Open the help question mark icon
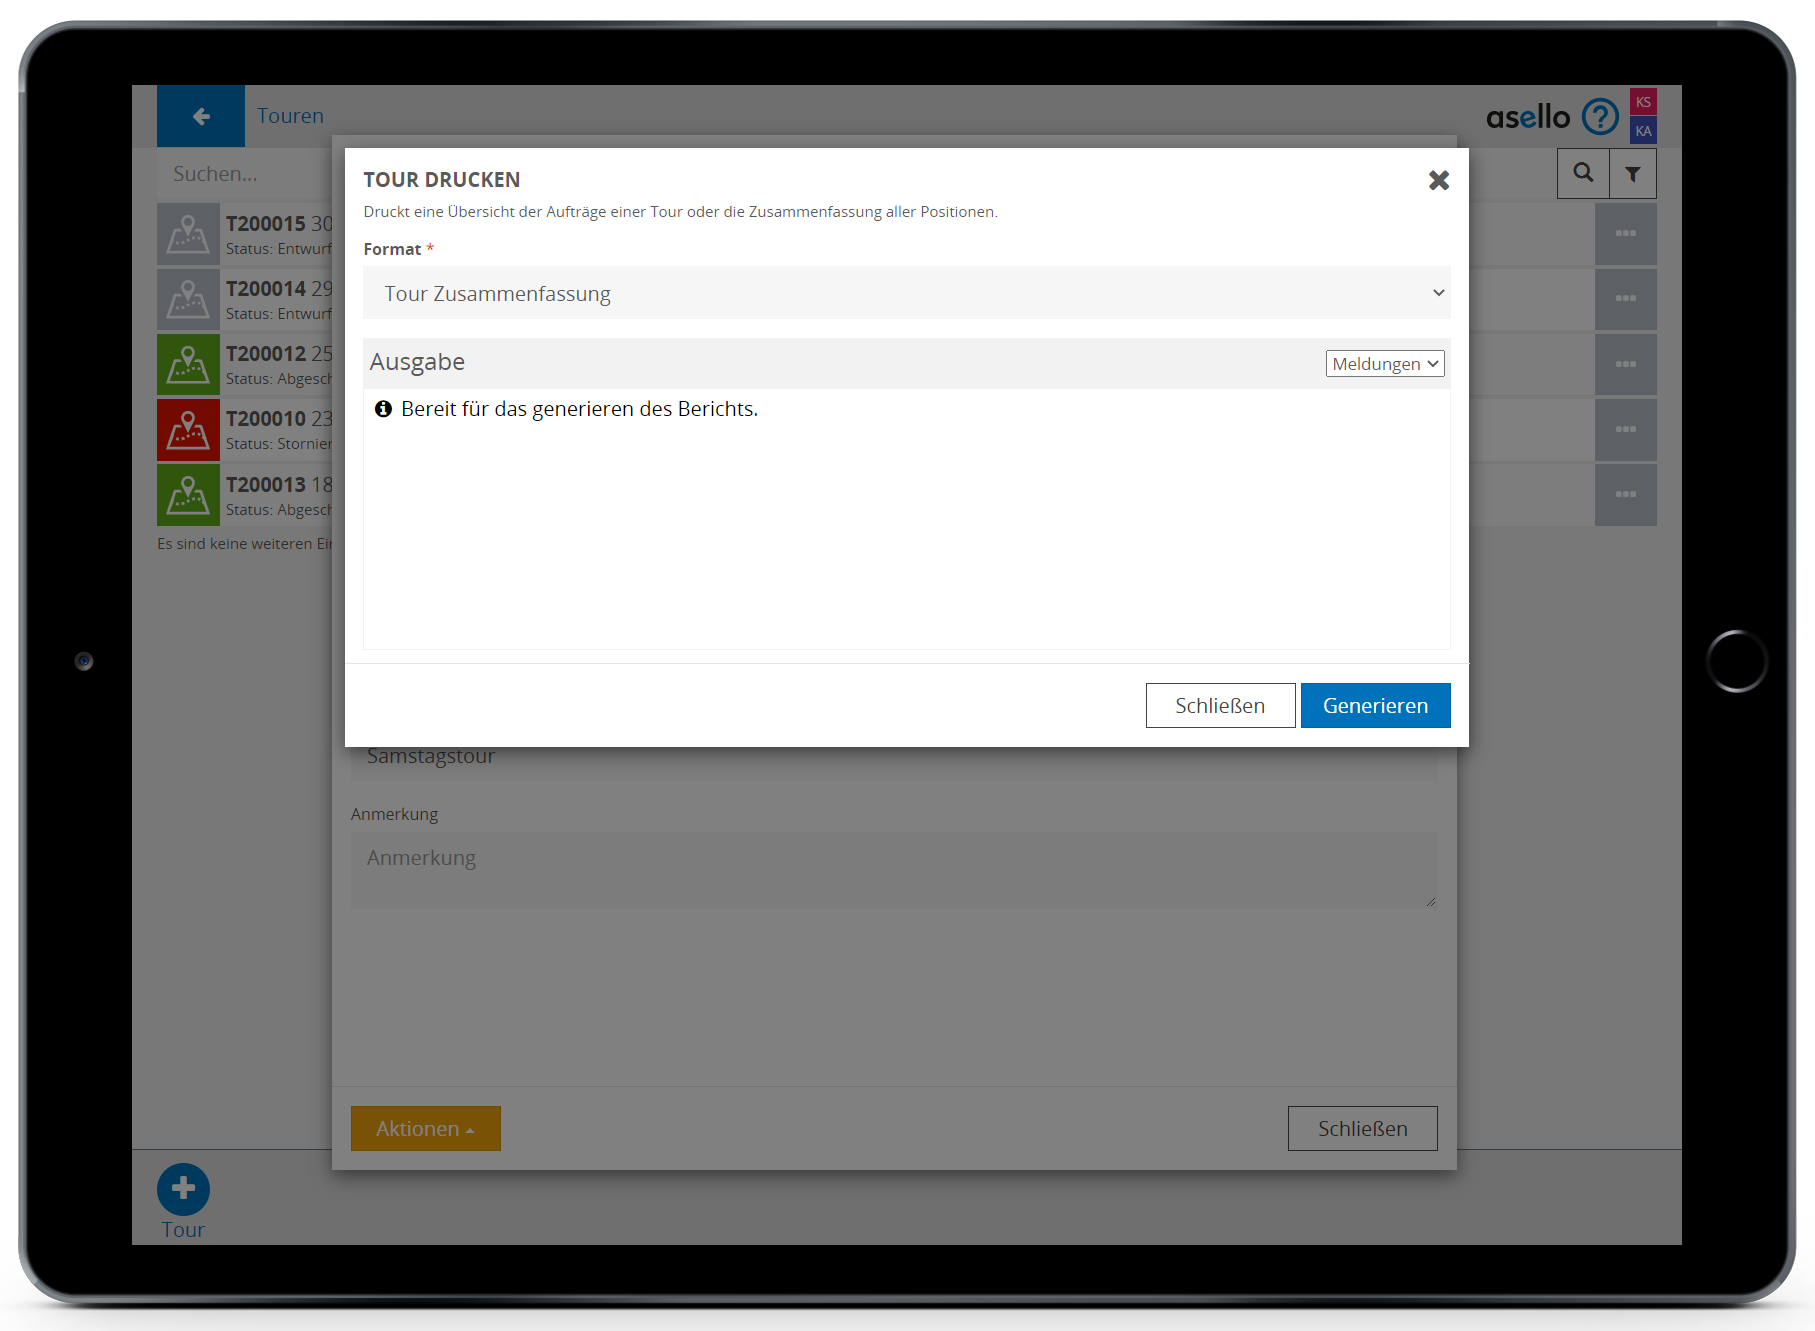Screen dimensions: 1815x1331 (x=1600, y=117)
